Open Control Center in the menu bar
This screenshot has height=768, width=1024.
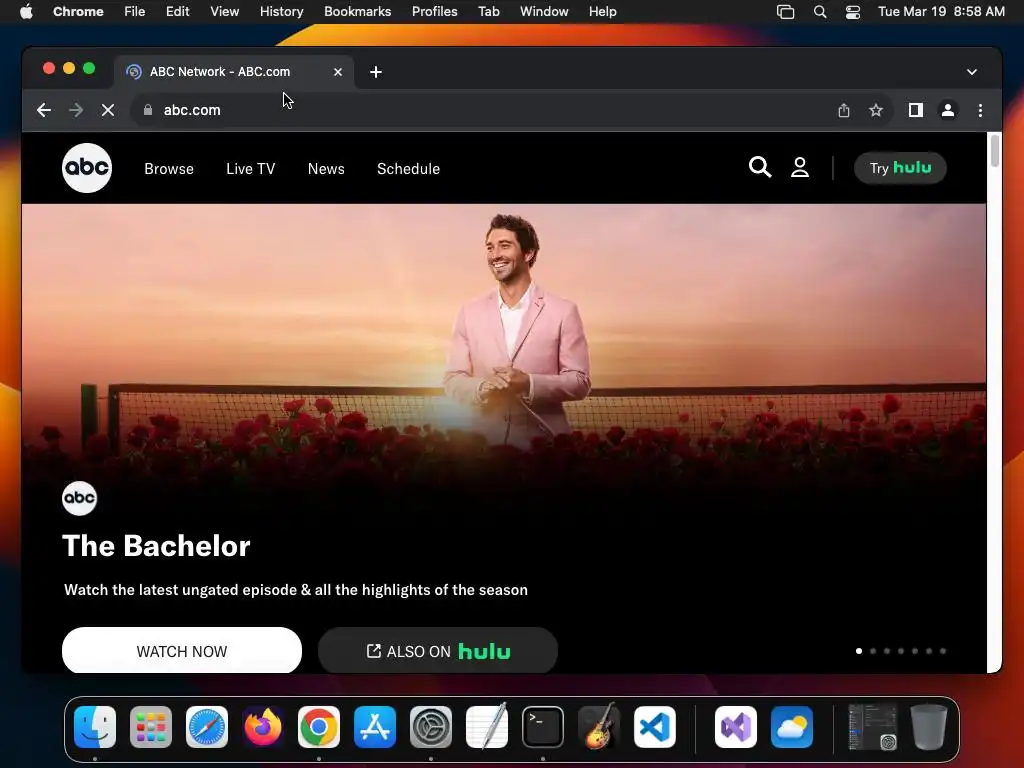coord(852,11)
